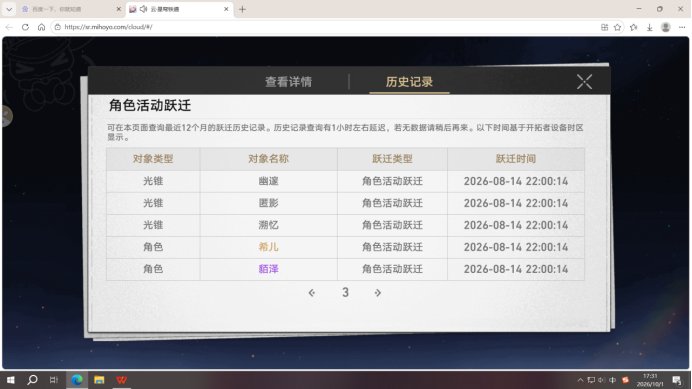The width and height of the screenshot is (692, 389).
Task: Open the notification center icon
Action: pos(677,380)
